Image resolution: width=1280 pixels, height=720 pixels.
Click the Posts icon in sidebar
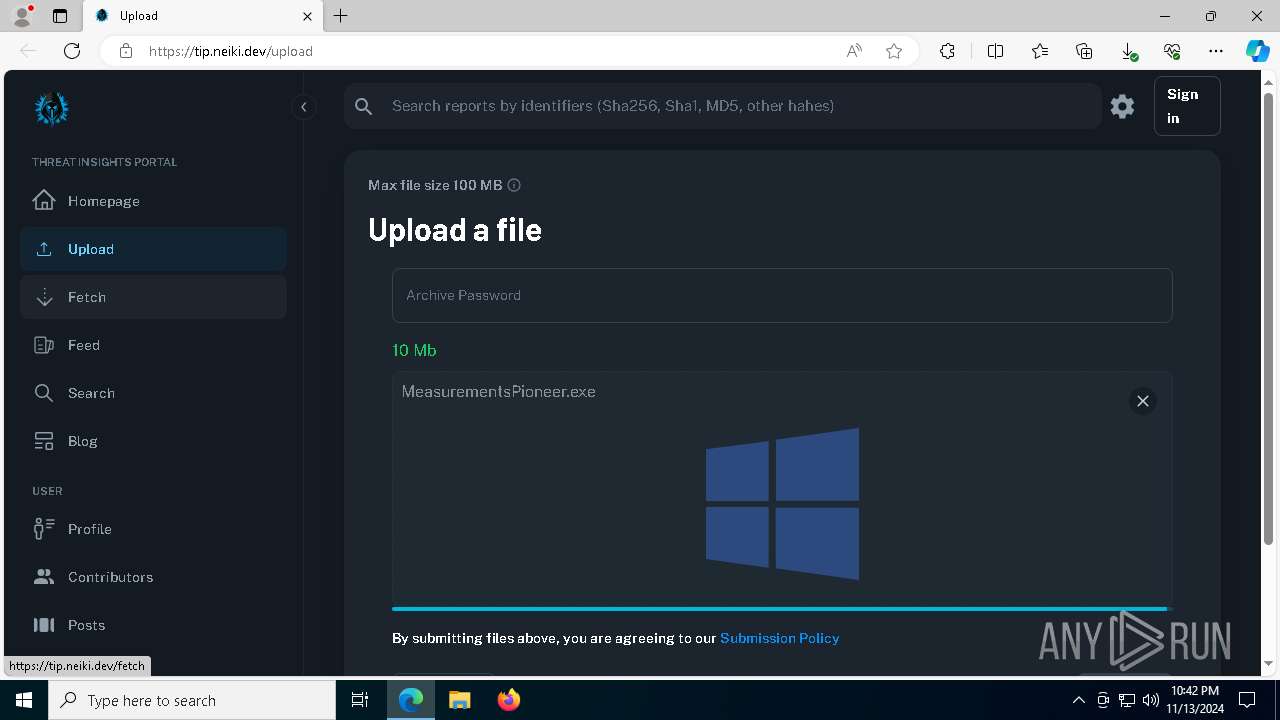point(44,625)
